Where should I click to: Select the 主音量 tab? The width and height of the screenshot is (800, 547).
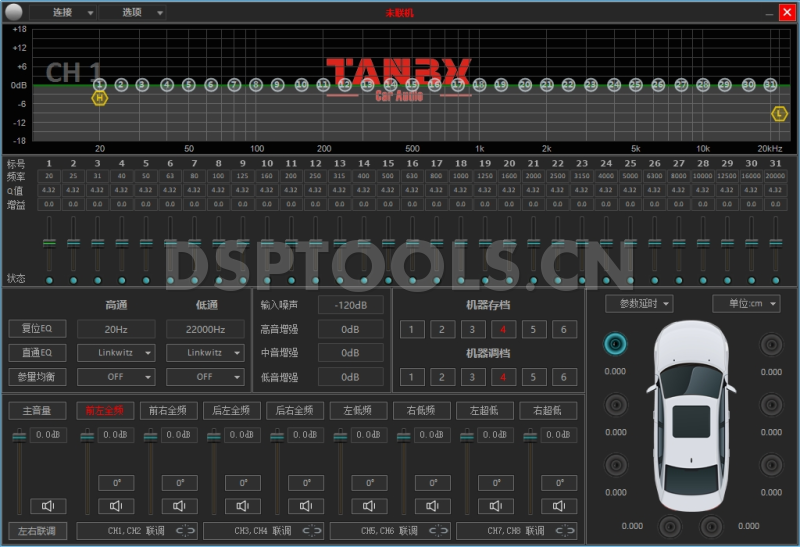[37, 410]
